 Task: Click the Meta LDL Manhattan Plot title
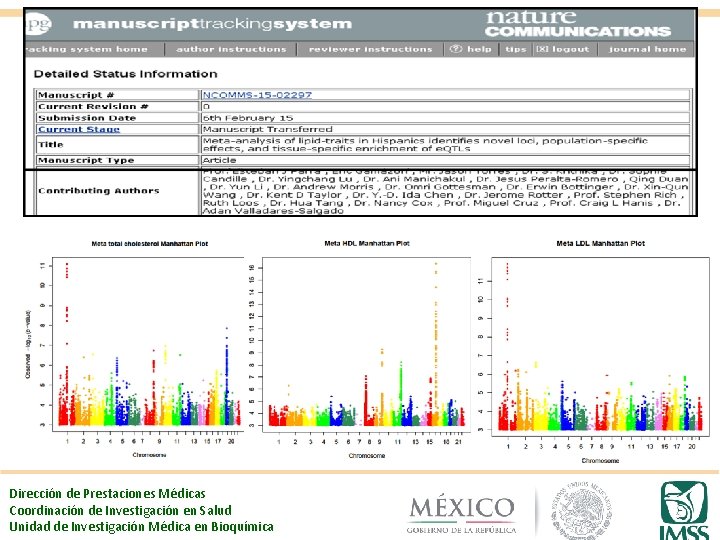[x=601, y=243]
